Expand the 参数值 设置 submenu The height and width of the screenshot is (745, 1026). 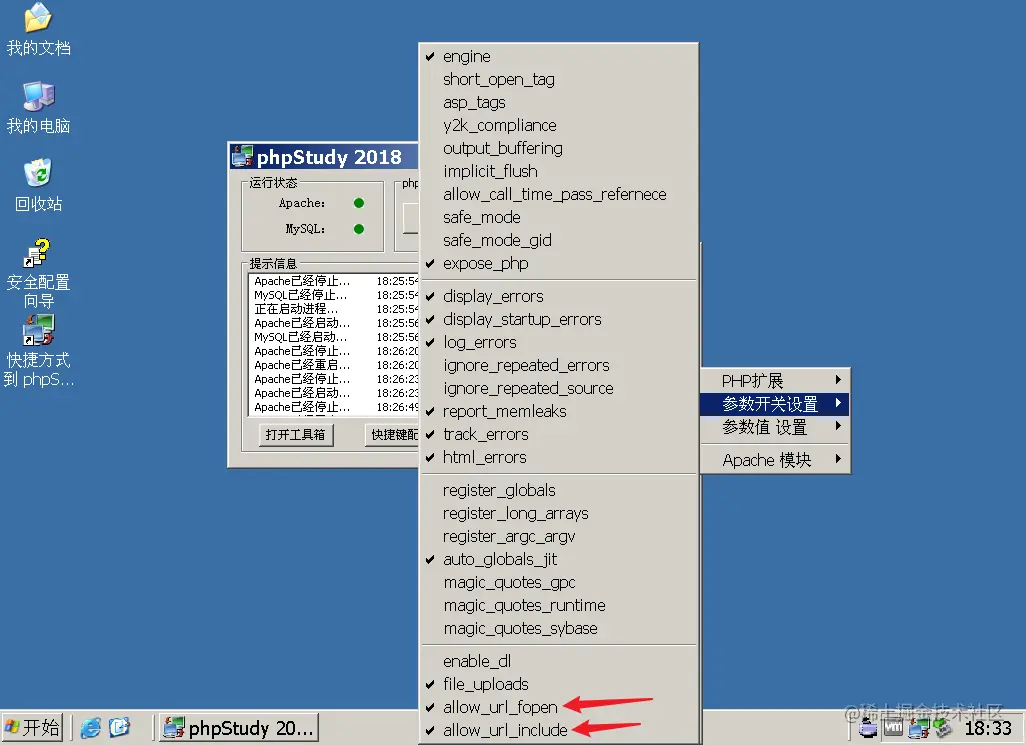(x=775, y=426)
